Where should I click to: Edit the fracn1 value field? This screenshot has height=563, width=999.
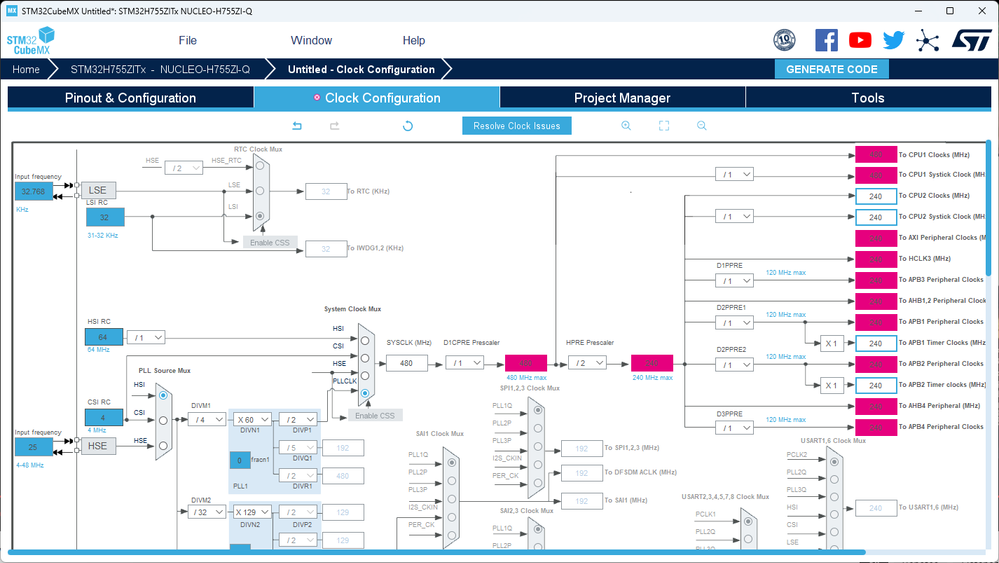[240, 460]
